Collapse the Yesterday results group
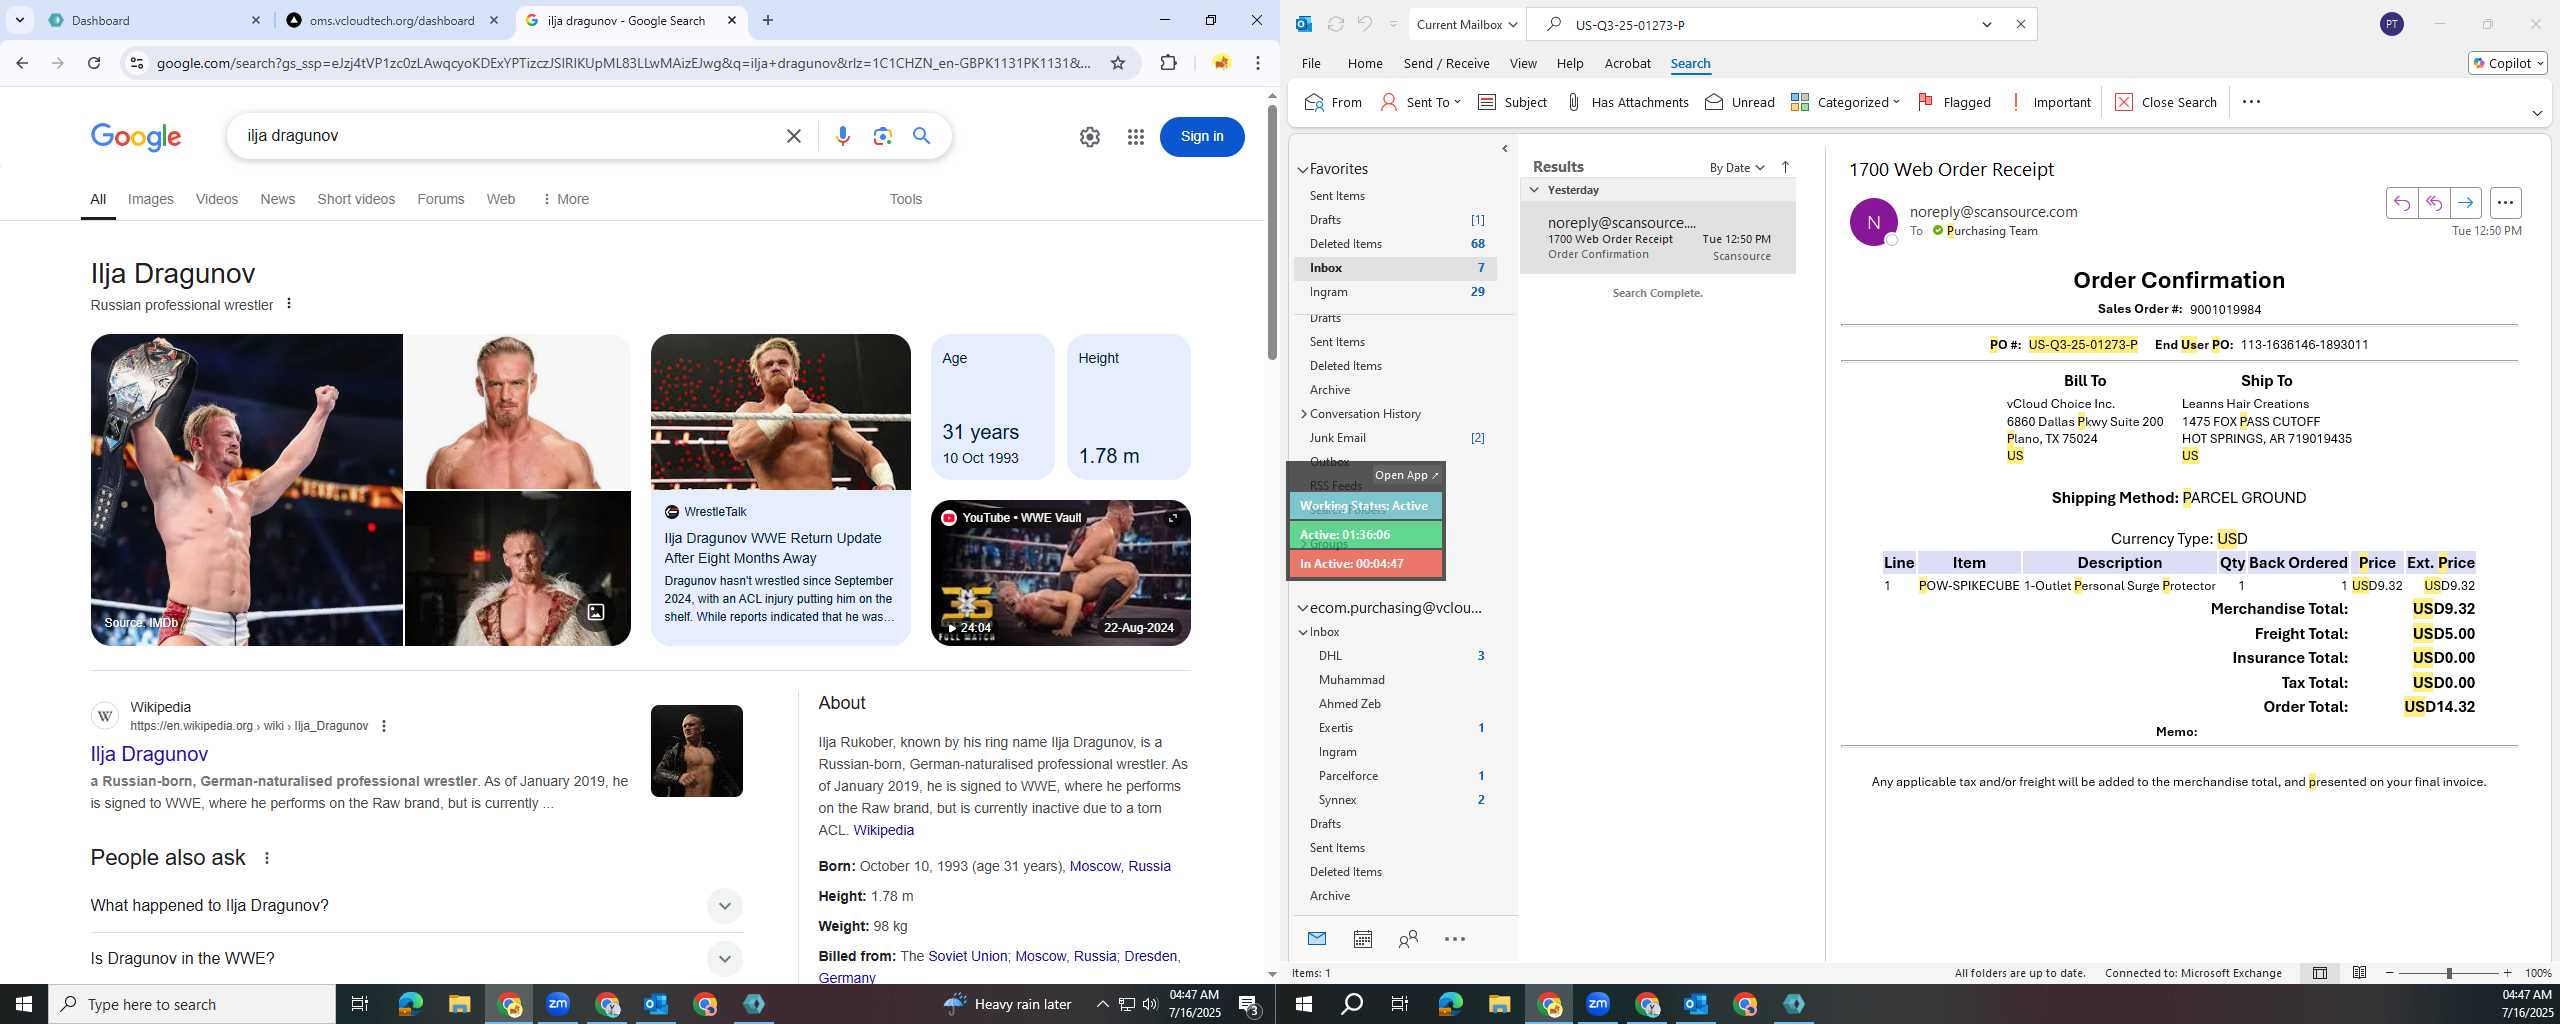 tap(1534, 190)
